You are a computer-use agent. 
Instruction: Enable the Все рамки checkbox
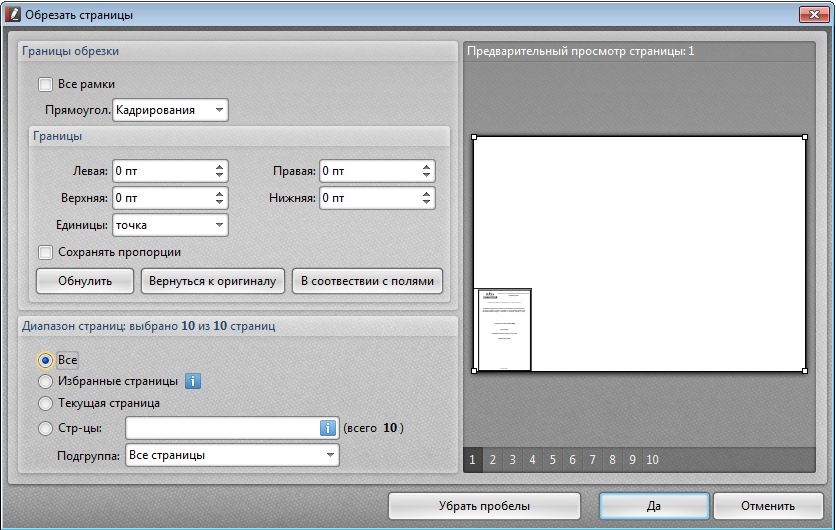pos(45,84)
